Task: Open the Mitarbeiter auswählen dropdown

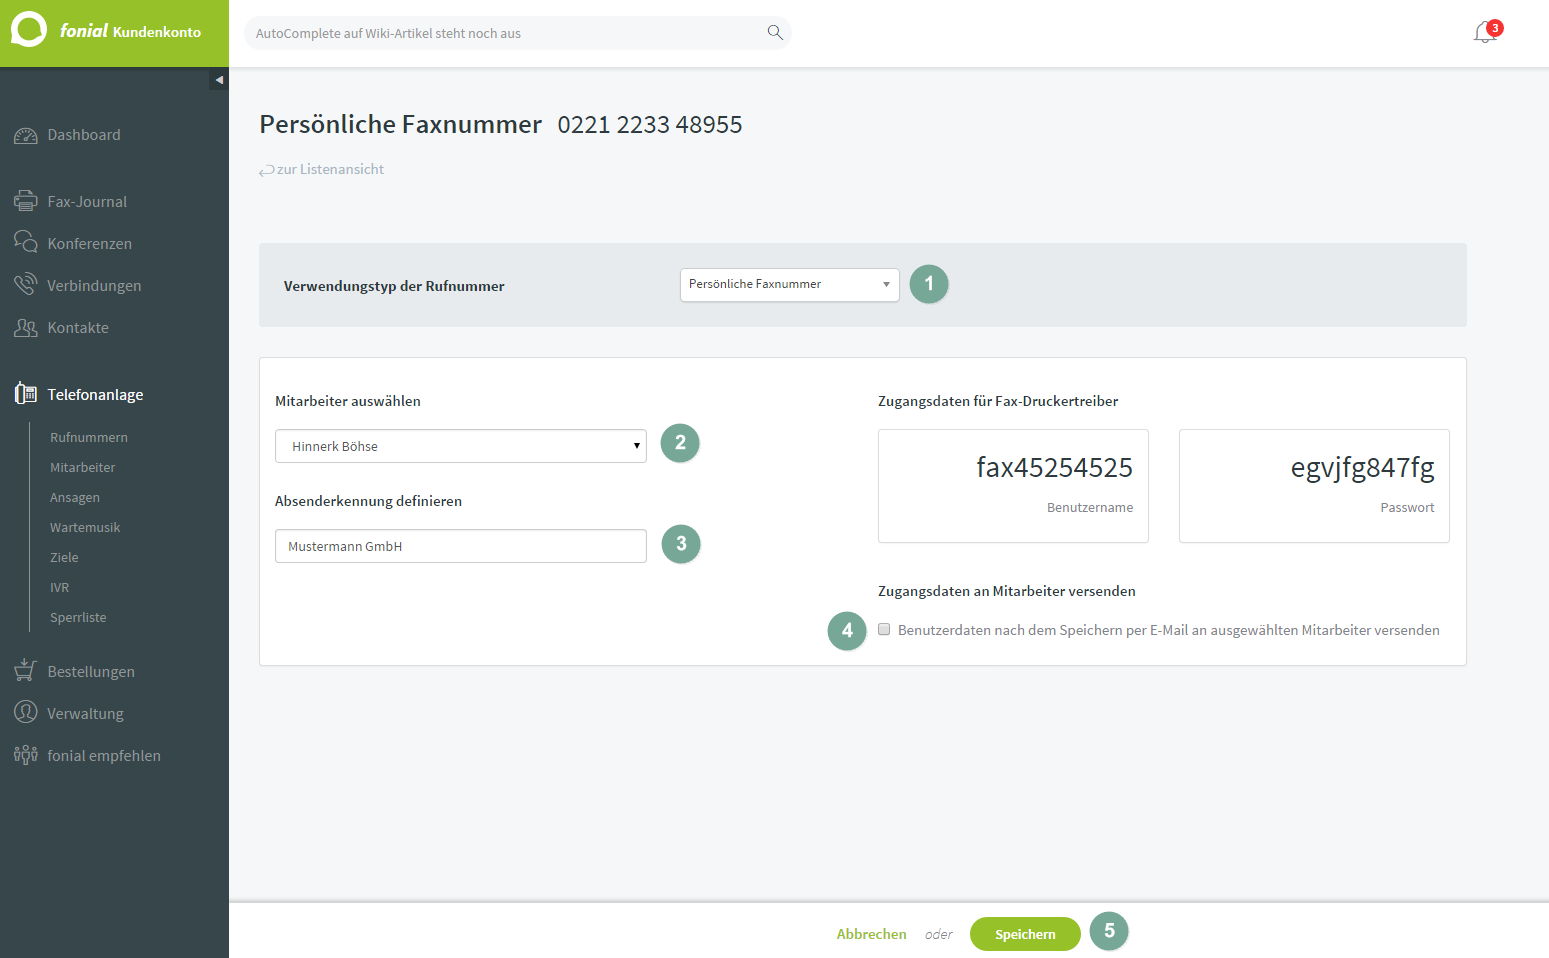Action: (460, 446)
